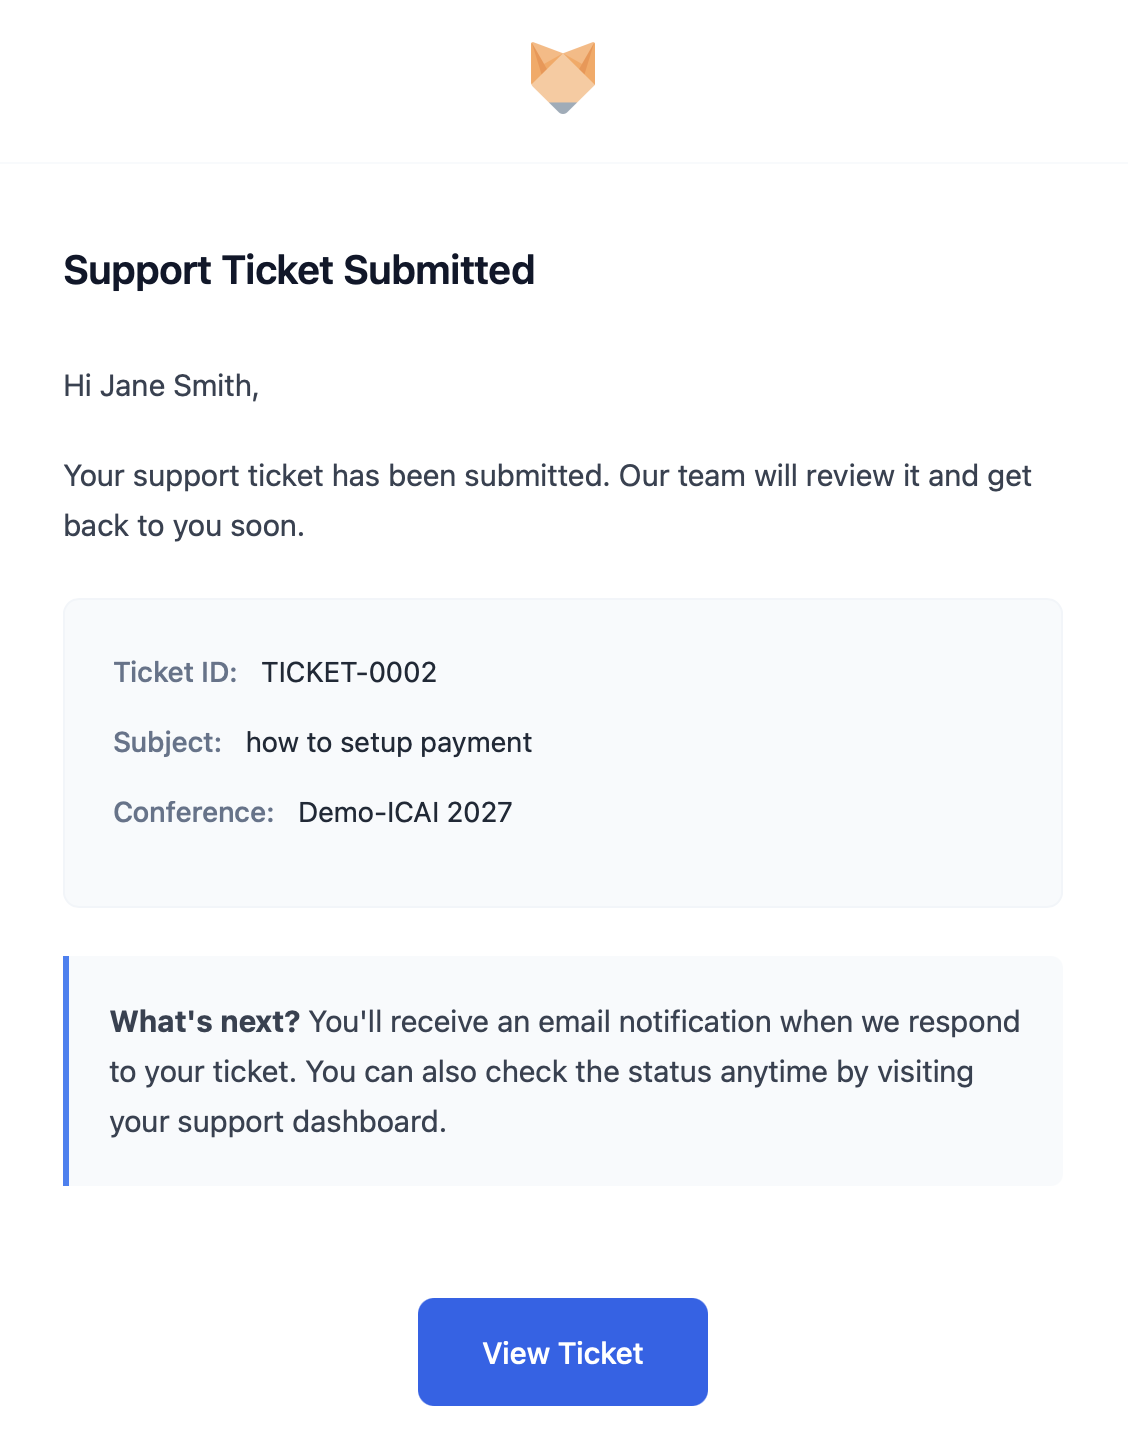This screenshot has width=1128, height=1444.
Task: Click the Conference label
Action: click(193, 812)
